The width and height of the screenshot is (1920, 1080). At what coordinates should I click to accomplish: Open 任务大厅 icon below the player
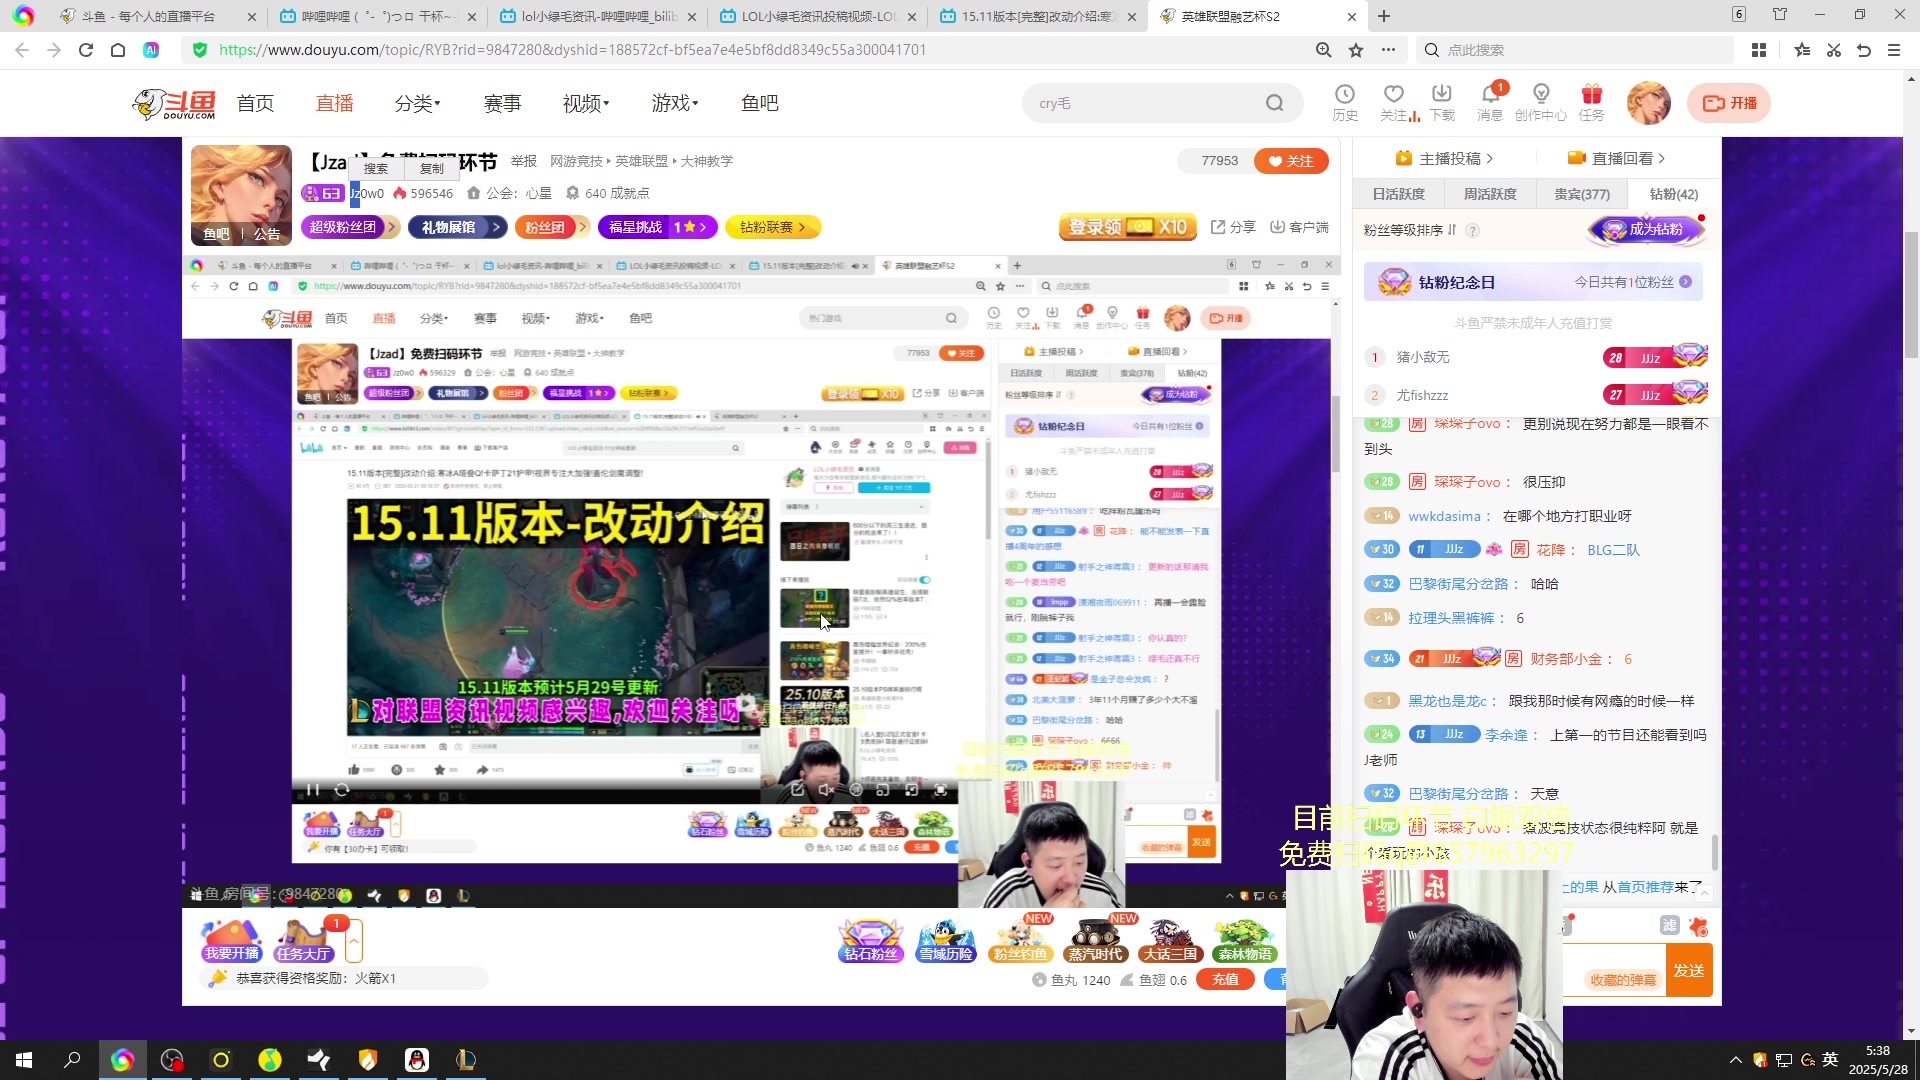(304, 940)
